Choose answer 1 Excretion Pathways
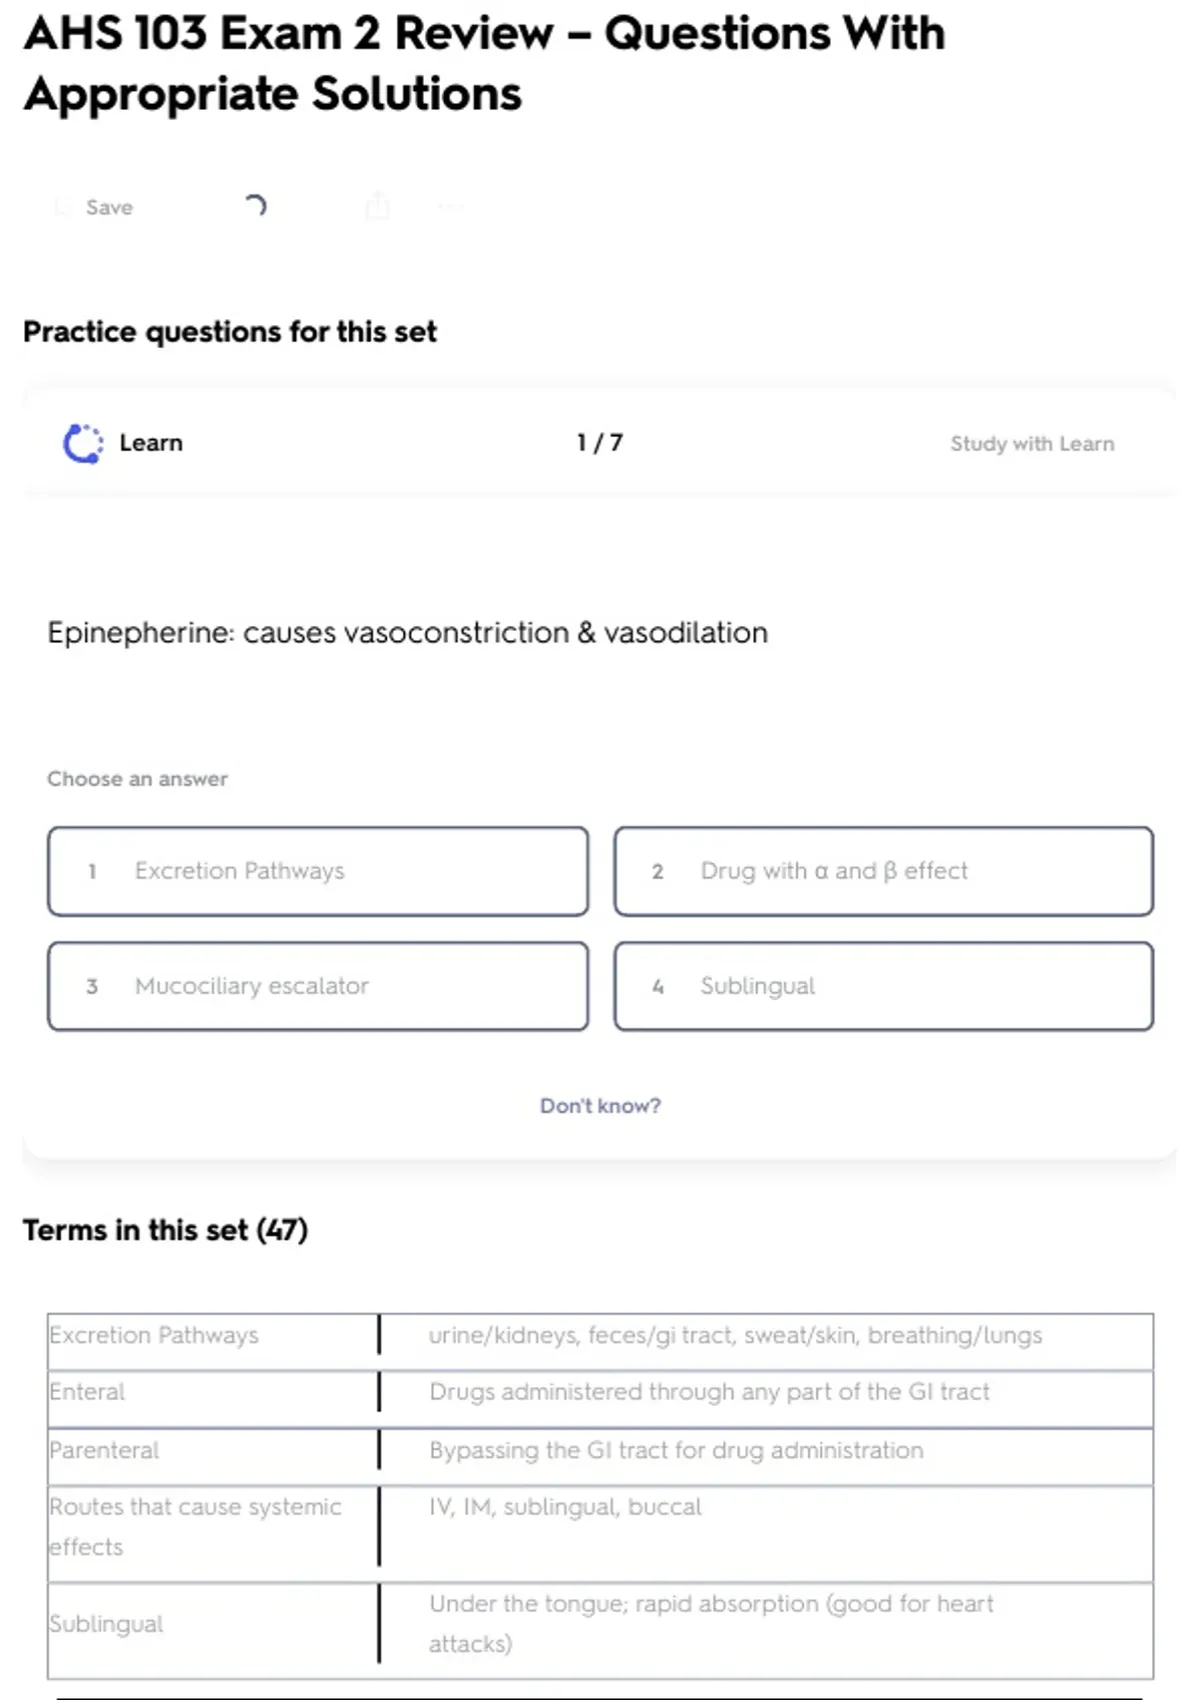 [x=318, y=871]
